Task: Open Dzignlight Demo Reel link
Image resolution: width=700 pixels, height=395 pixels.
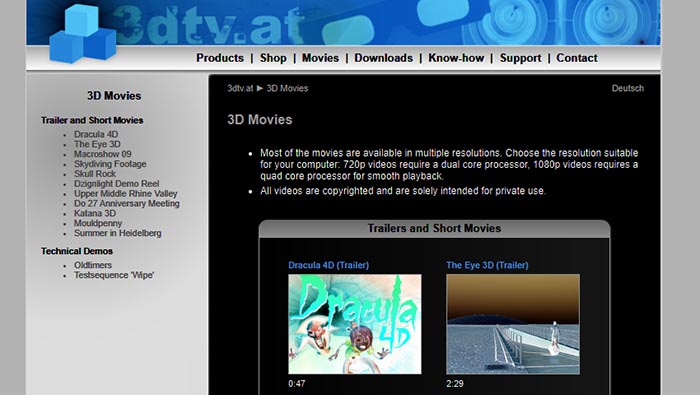Action: tap(117, 183)
